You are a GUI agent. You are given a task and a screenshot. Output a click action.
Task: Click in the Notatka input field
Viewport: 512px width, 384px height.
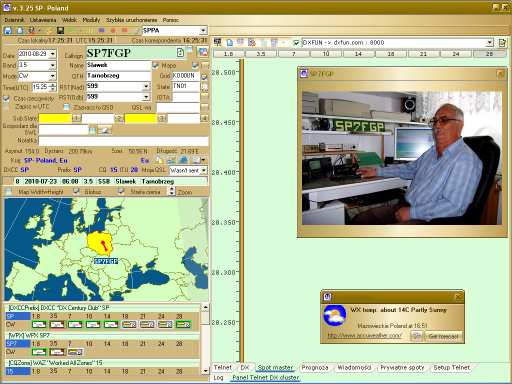click(x=123, y=140)
